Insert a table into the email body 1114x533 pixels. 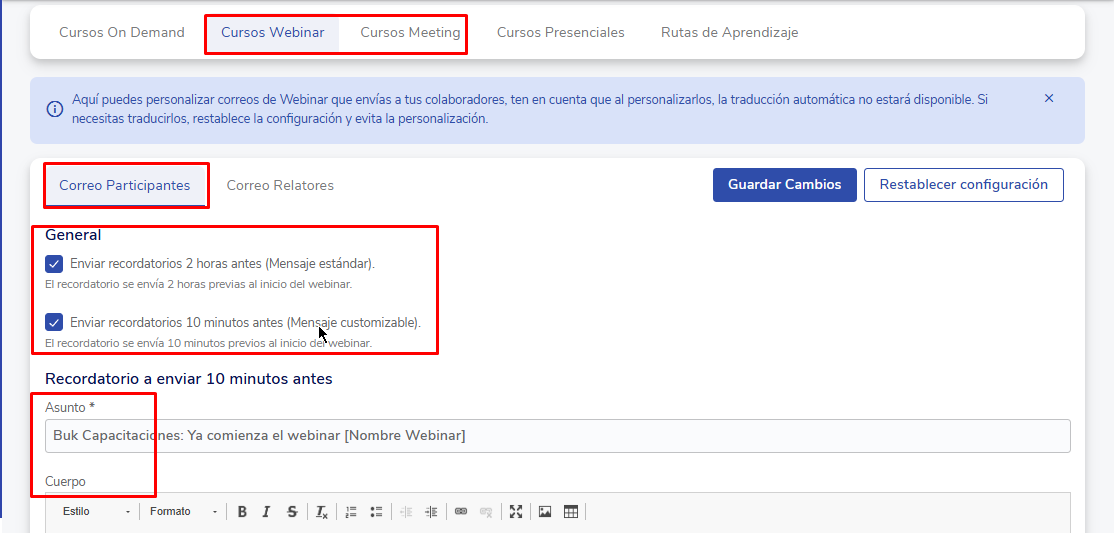click(x=571, y=512)
